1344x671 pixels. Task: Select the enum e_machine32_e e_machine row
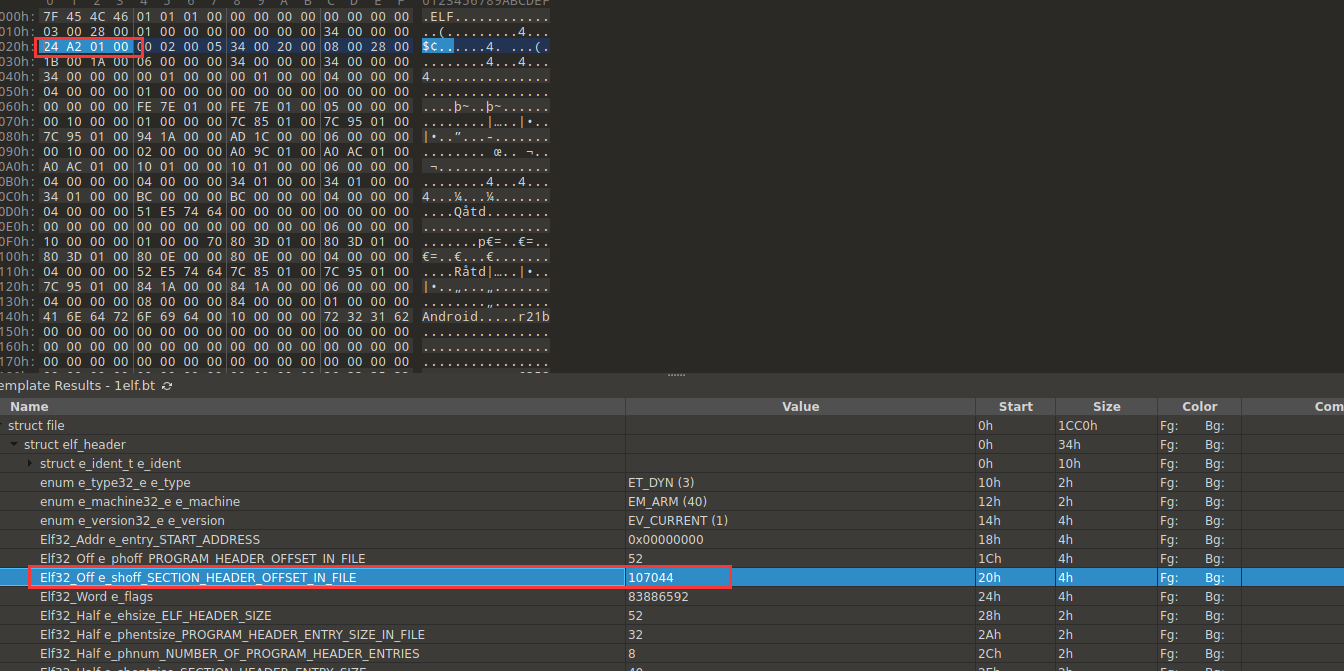click(672, 502)
